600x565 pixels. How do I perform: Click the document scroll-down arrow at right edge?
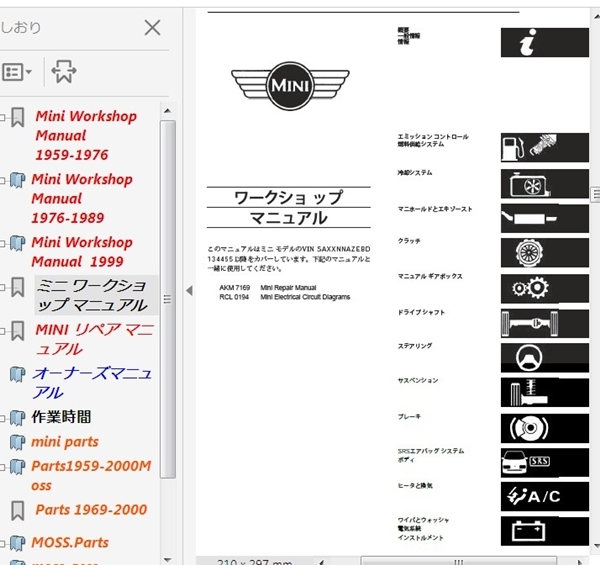point(596,546)
